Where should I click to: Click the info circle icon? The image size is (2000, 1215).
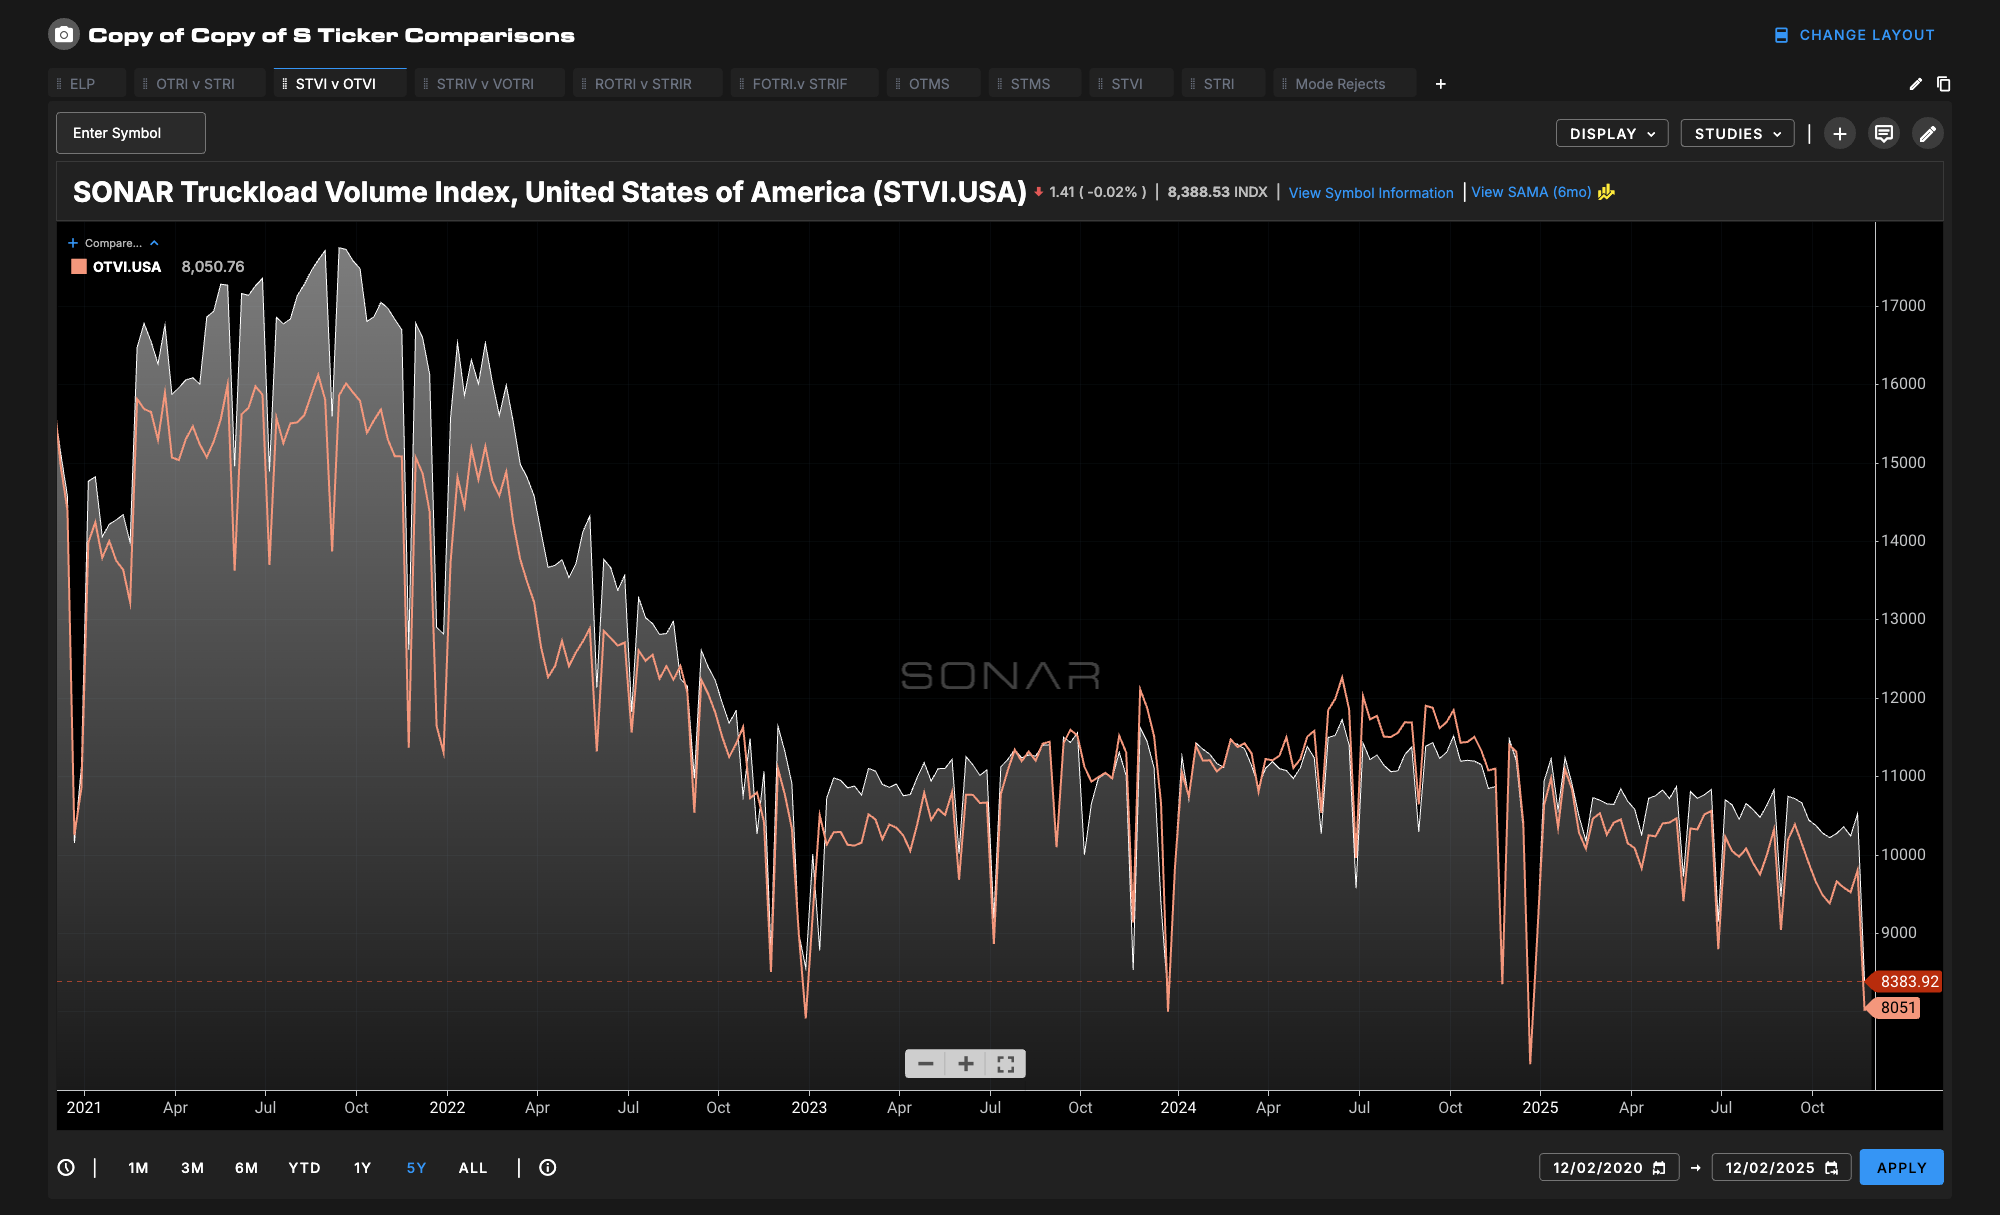click(x=547, y=1168)
